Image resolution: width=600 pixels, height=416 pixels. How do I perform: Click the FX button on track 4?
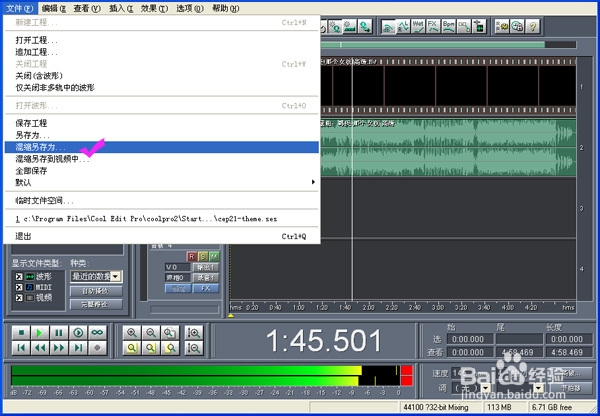[205, 289]
